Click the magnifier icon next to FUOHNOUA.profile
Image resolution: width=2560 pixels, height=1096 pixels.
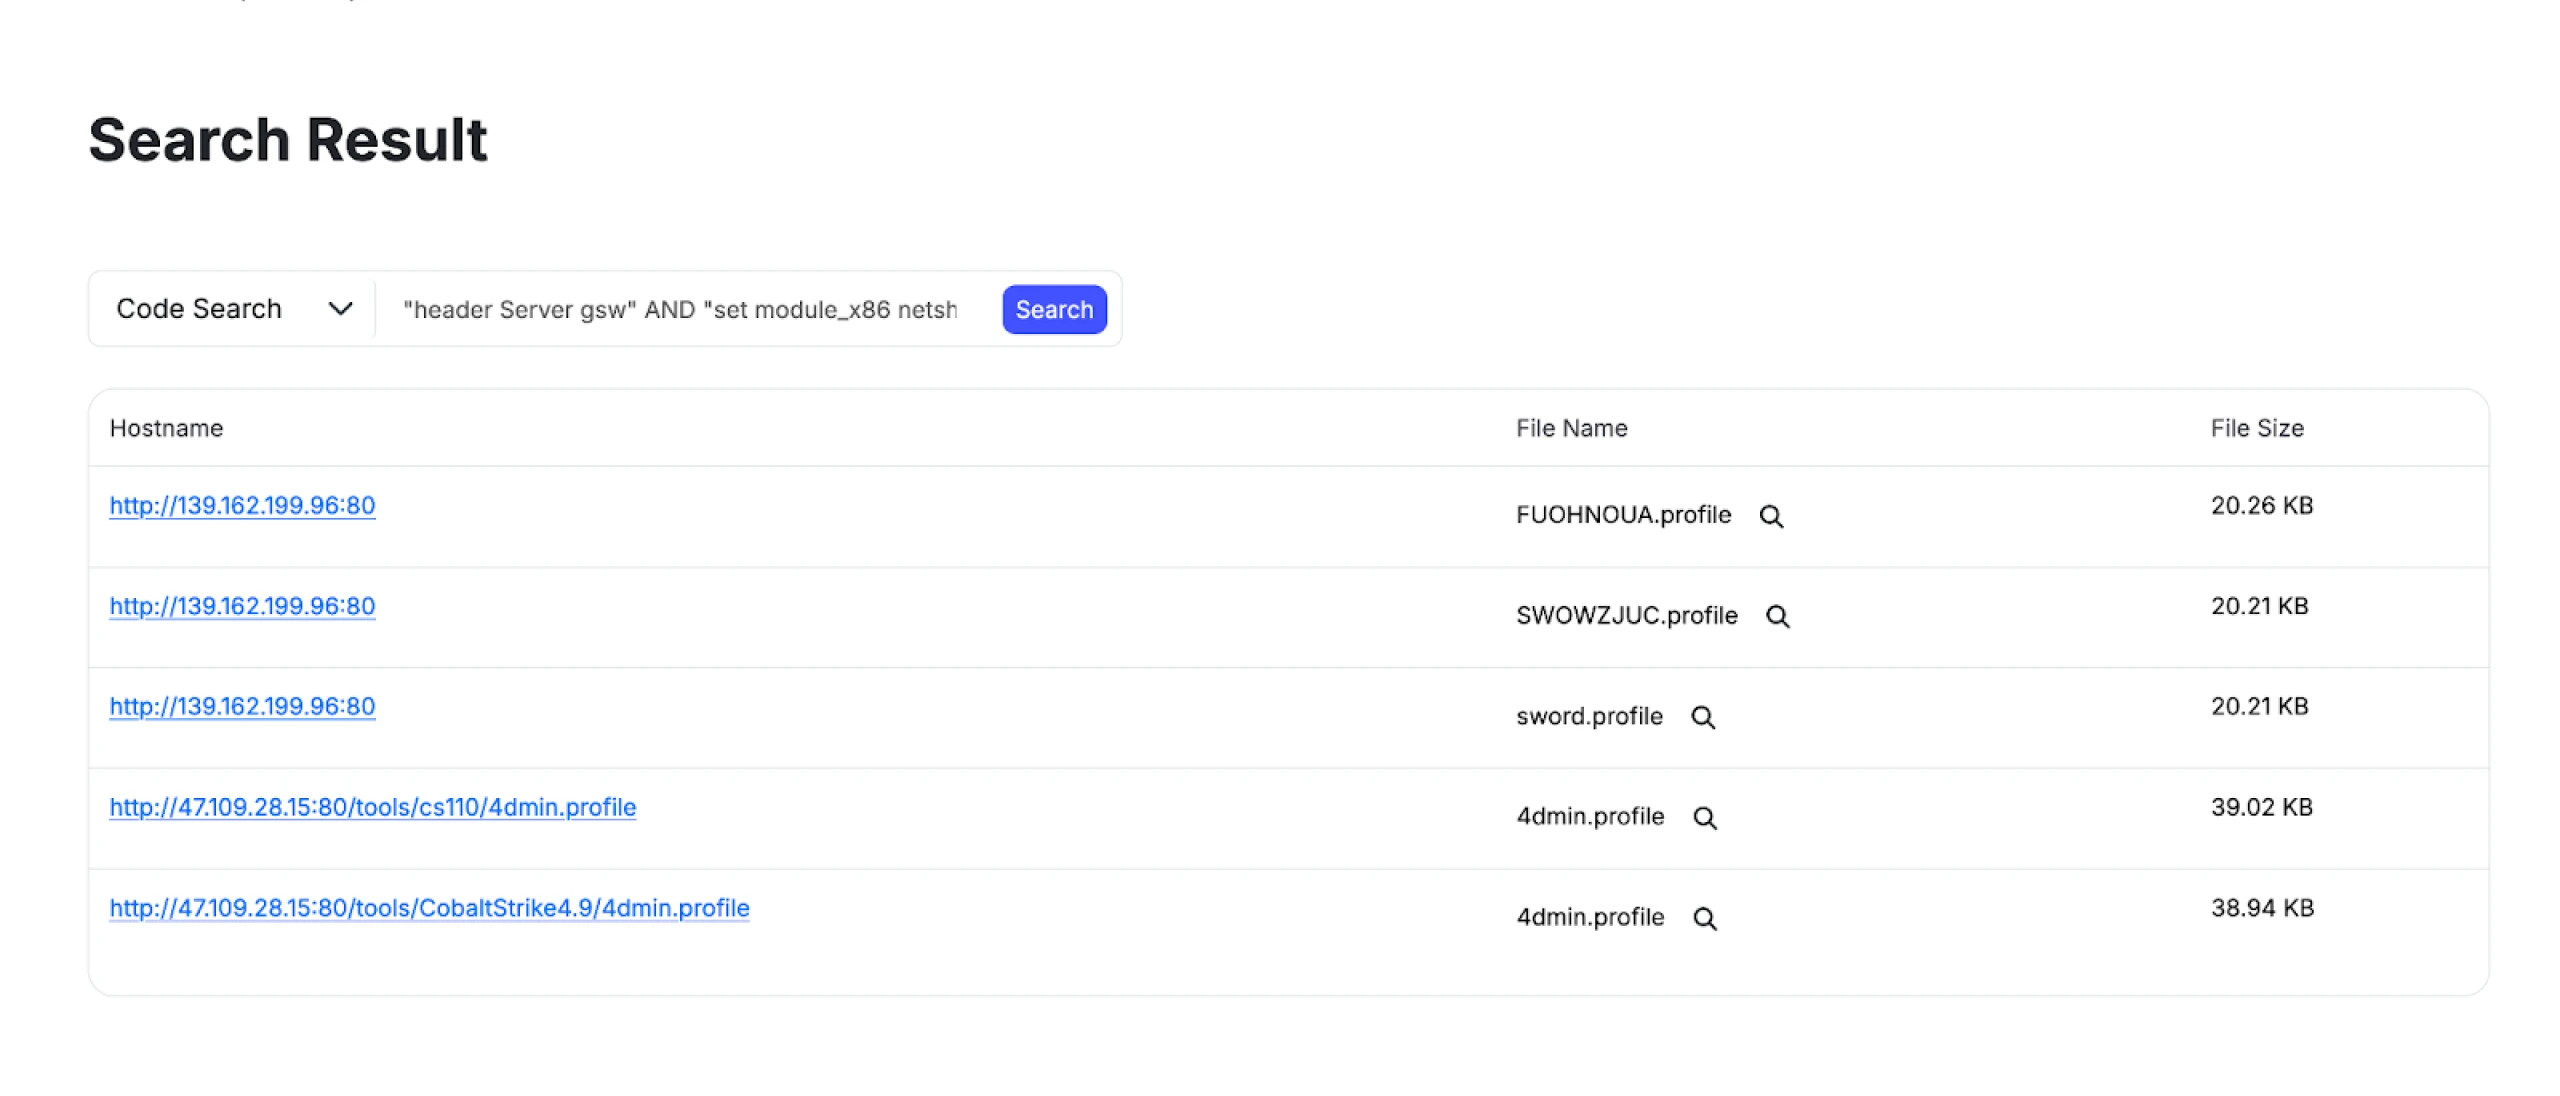click(x=1771, y=516)
